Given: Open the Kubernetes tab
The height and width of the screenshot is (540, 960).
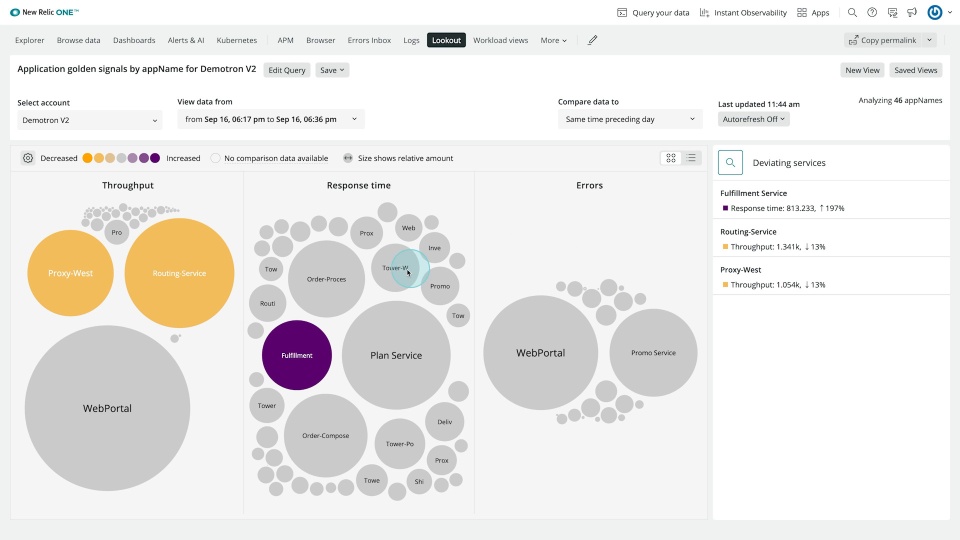Looking at the screenshot, I should coord(236,40).
